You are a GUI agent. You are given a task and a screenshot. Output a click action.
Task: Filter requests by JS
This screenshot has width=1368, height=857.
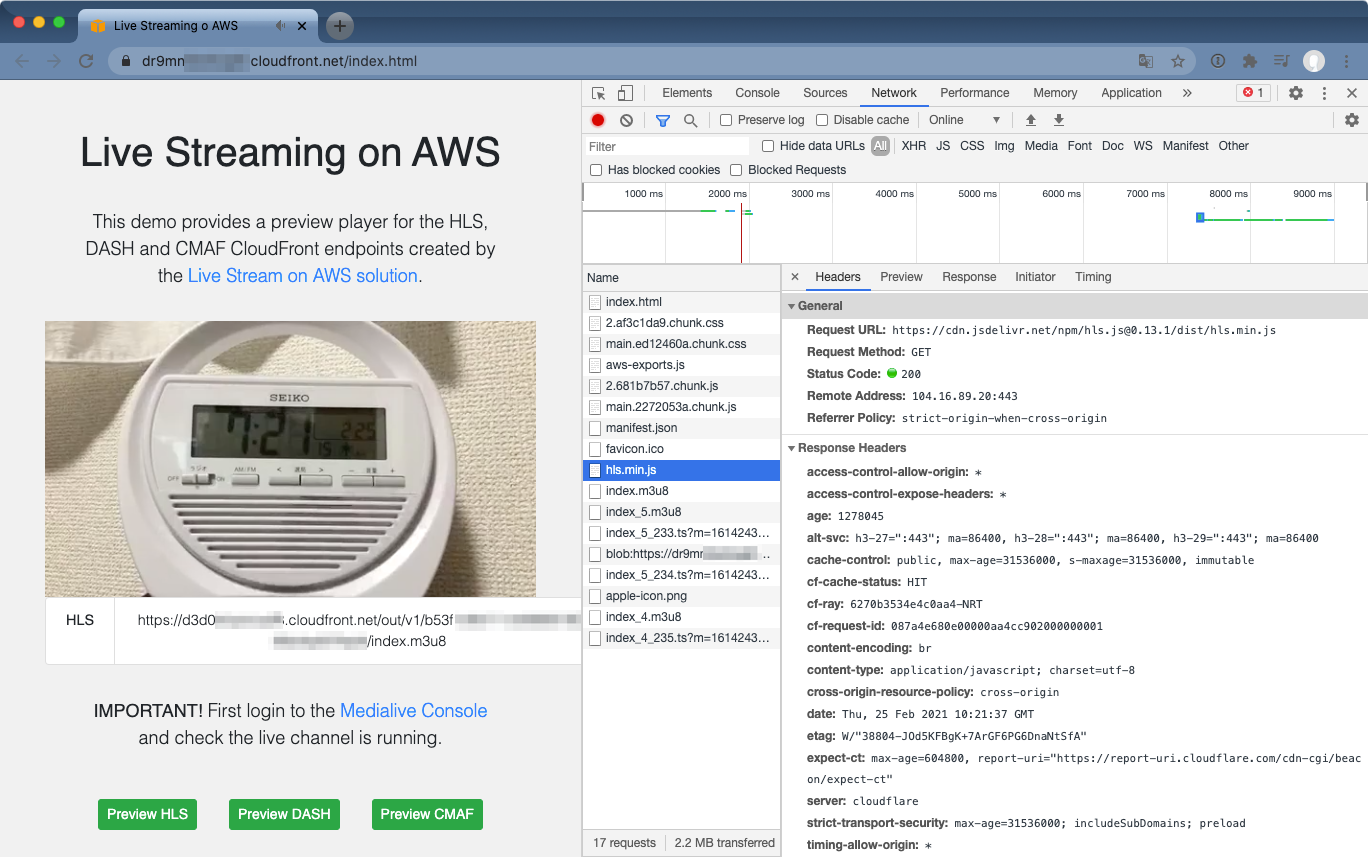click(x=943, y=146)
